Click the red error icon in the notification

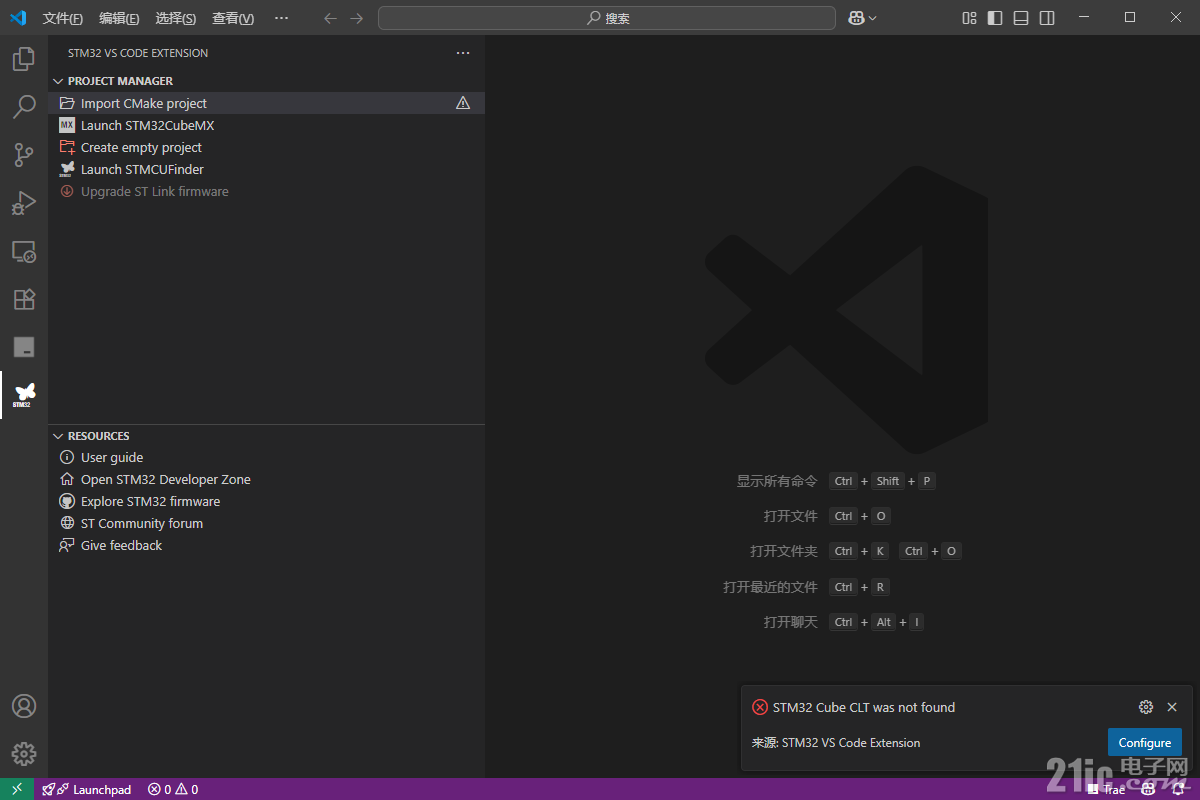pos(760,707)
